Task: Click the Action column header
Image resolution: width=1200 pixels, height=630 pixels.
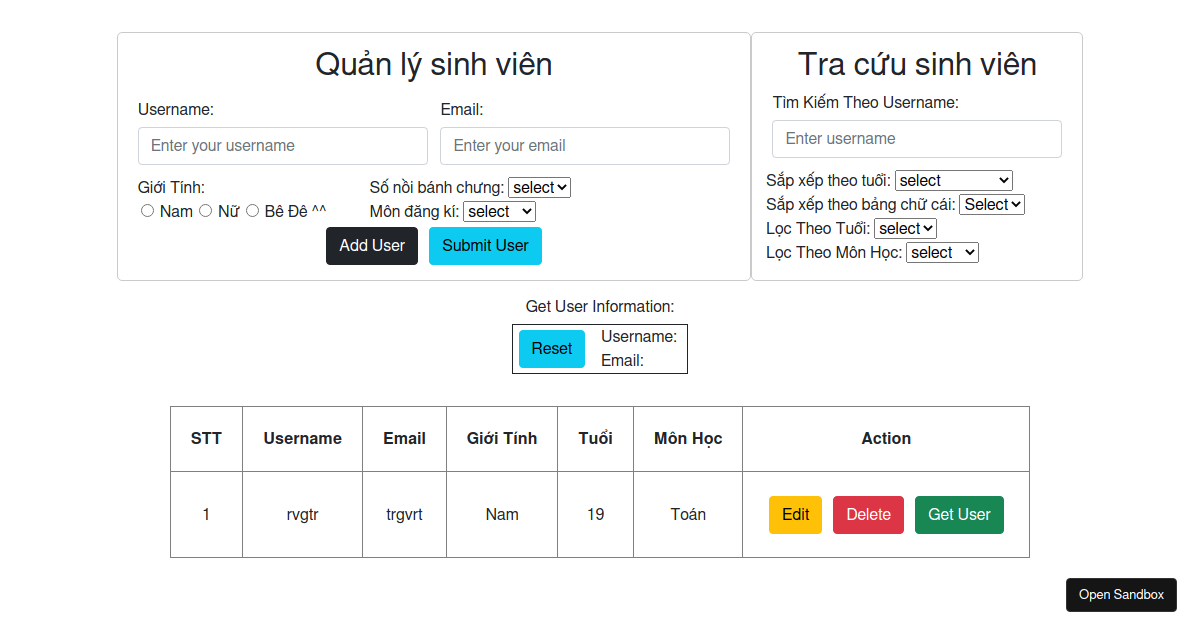Action: (x=886, y=439)
